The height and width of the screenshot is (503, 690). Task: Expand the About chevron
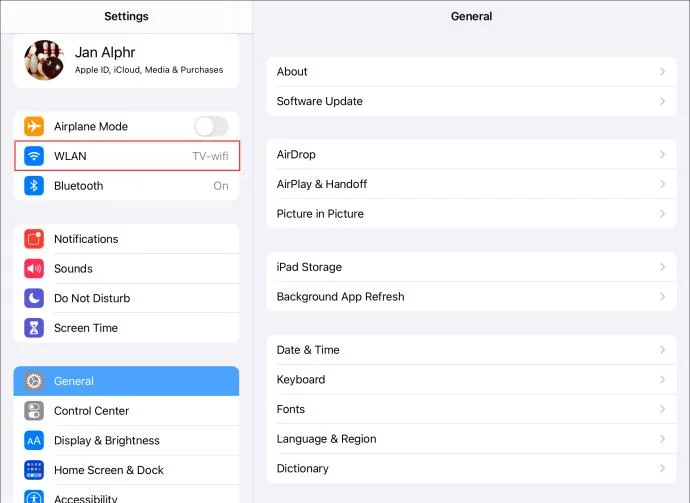tap(662, 71)
